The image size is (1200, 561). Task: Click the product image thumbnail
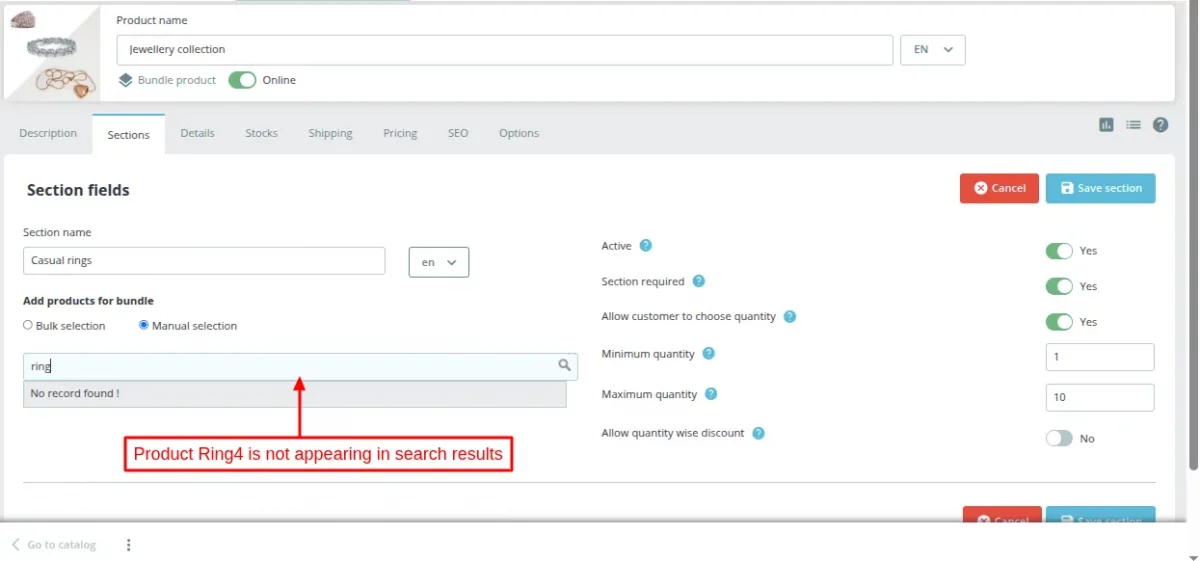coord(53,53)
